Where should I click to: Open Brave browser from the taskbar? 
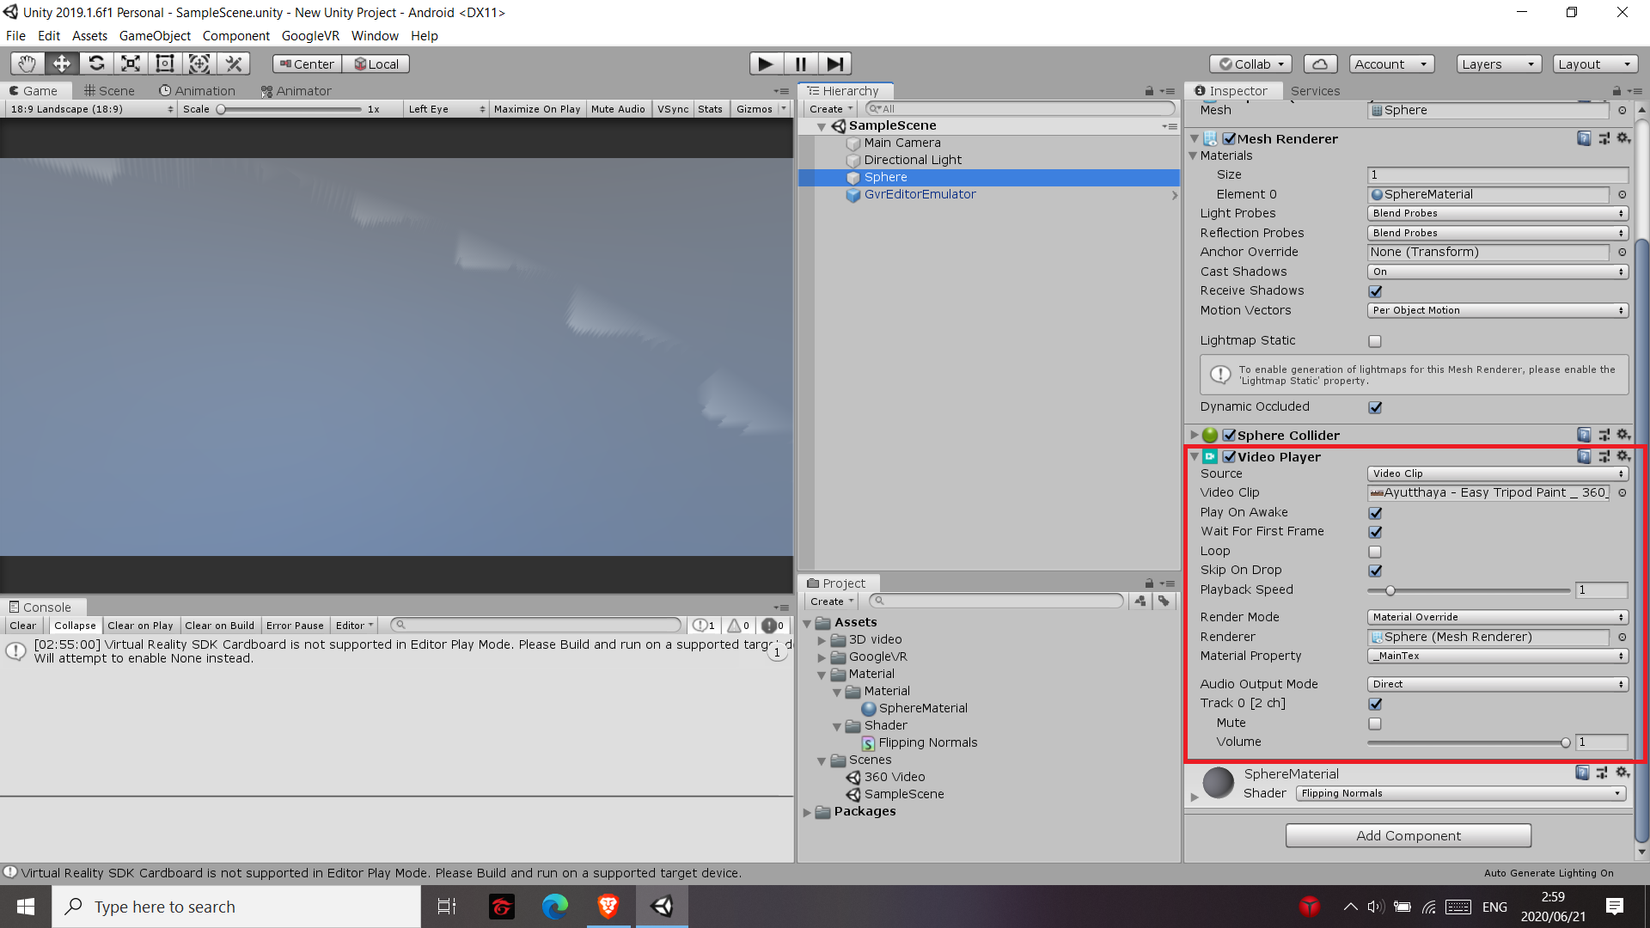tap(608, 907)
